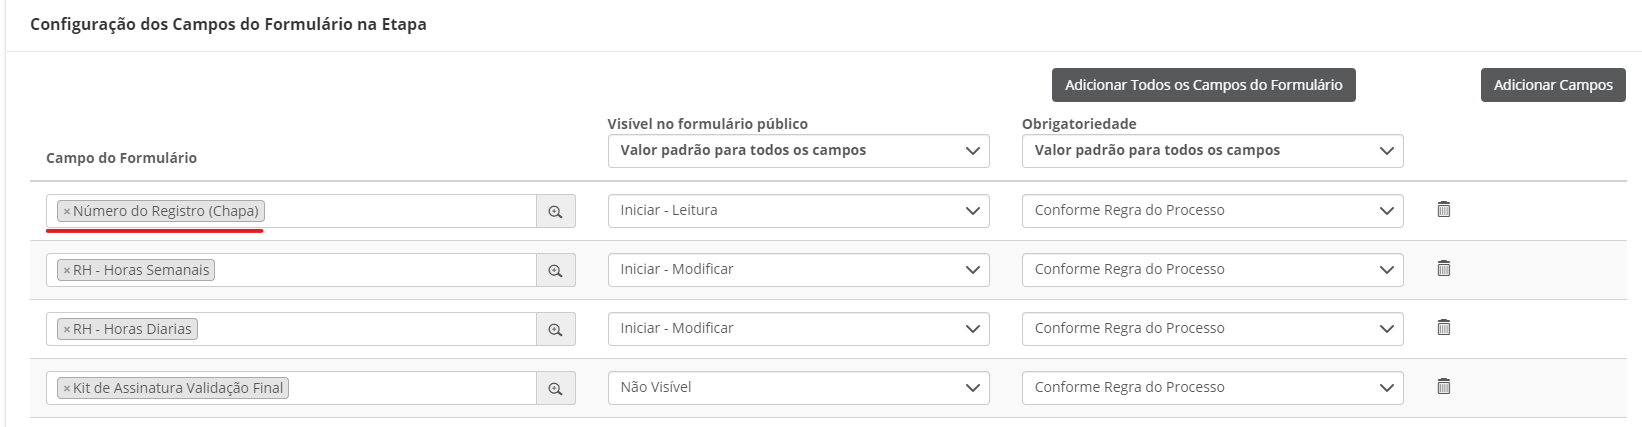Click inside the RH - Horas Diarias field box

tap(291, 329)
